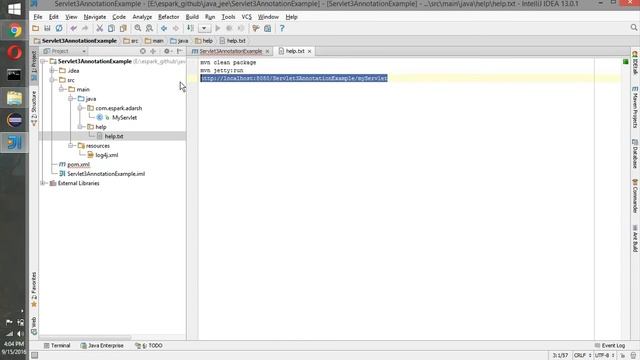The height and width of the screenshot is (360, 640).
Task: Toggle the Database side panel
Action: 635,154
